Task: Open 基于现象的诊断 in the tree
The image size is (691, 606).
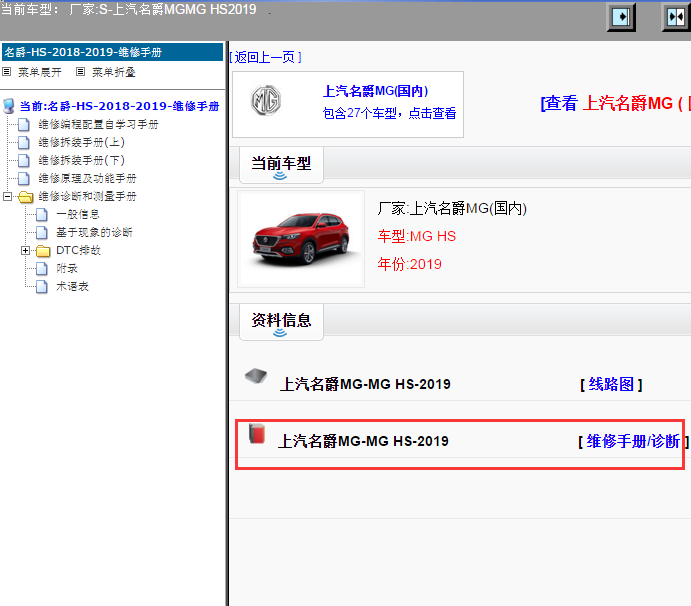Action: pyautogui.click(x=94, y=233)
